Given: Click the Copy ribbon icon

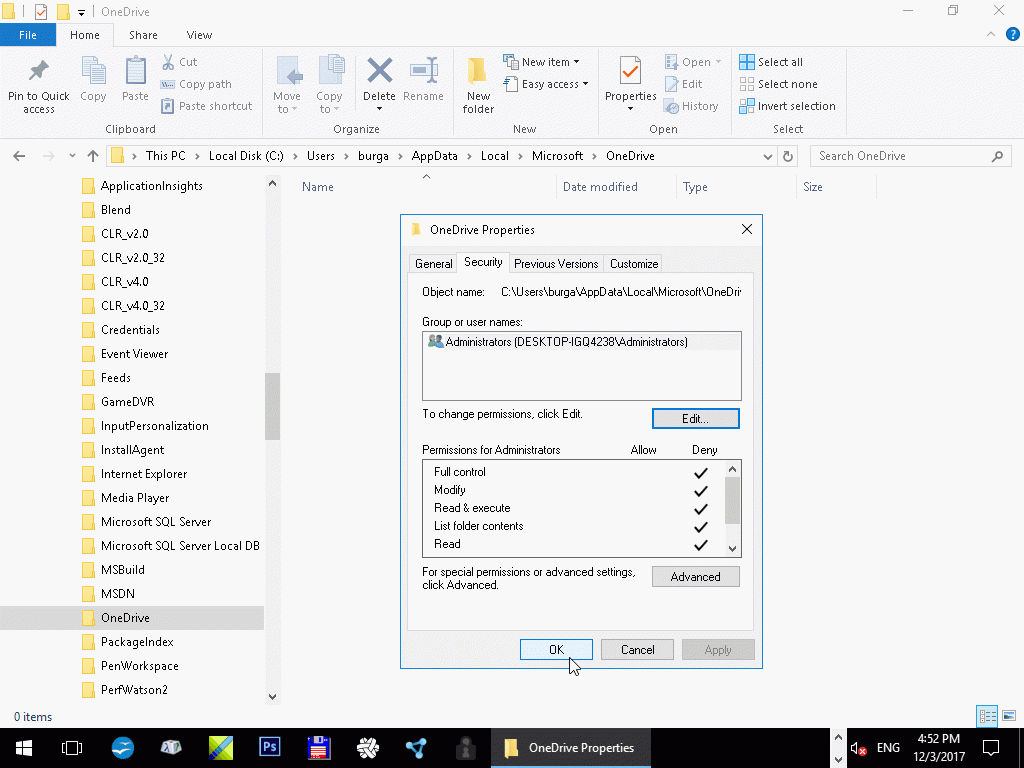Looking at the screenshot, I should pyautogui.click(x=93, y=71).
